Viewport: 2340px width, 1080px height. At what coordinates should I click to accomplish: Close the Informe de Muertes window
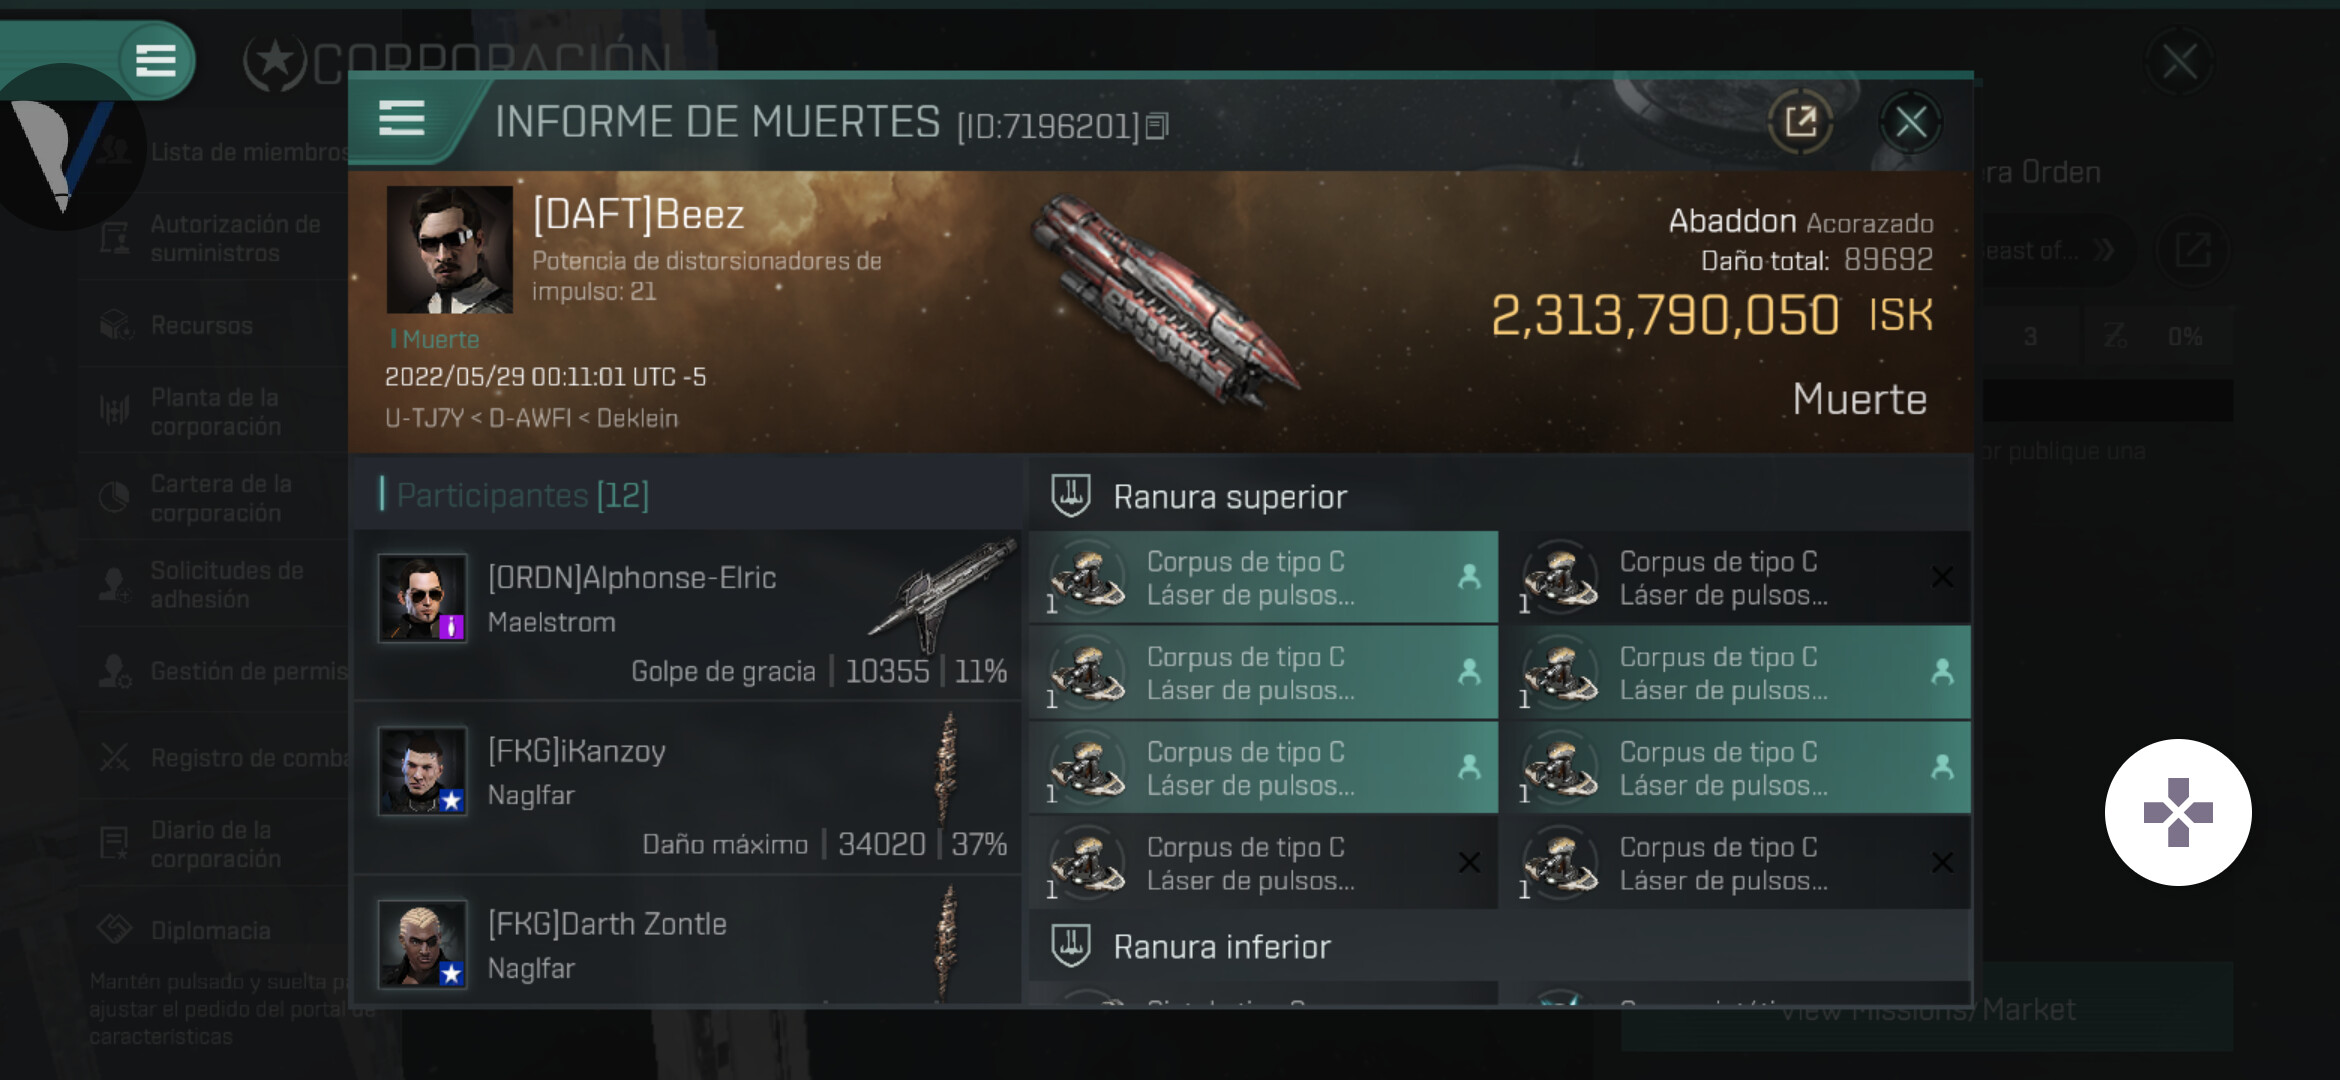(x=1910, y=122)
